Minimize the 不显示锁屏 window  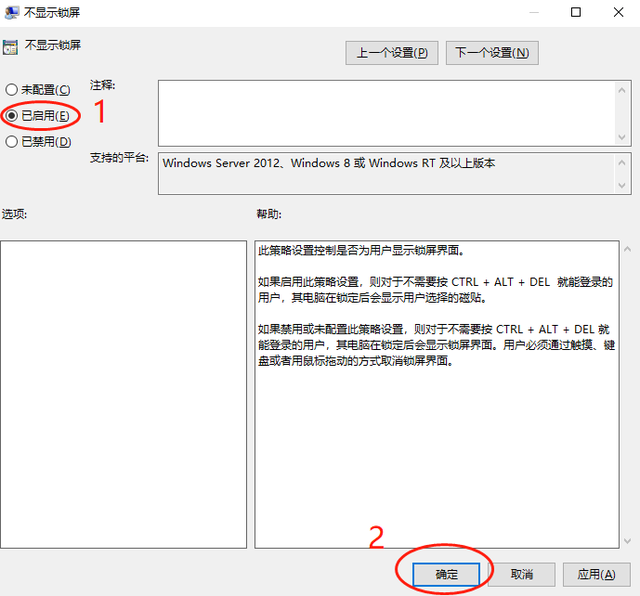(534, 13)
